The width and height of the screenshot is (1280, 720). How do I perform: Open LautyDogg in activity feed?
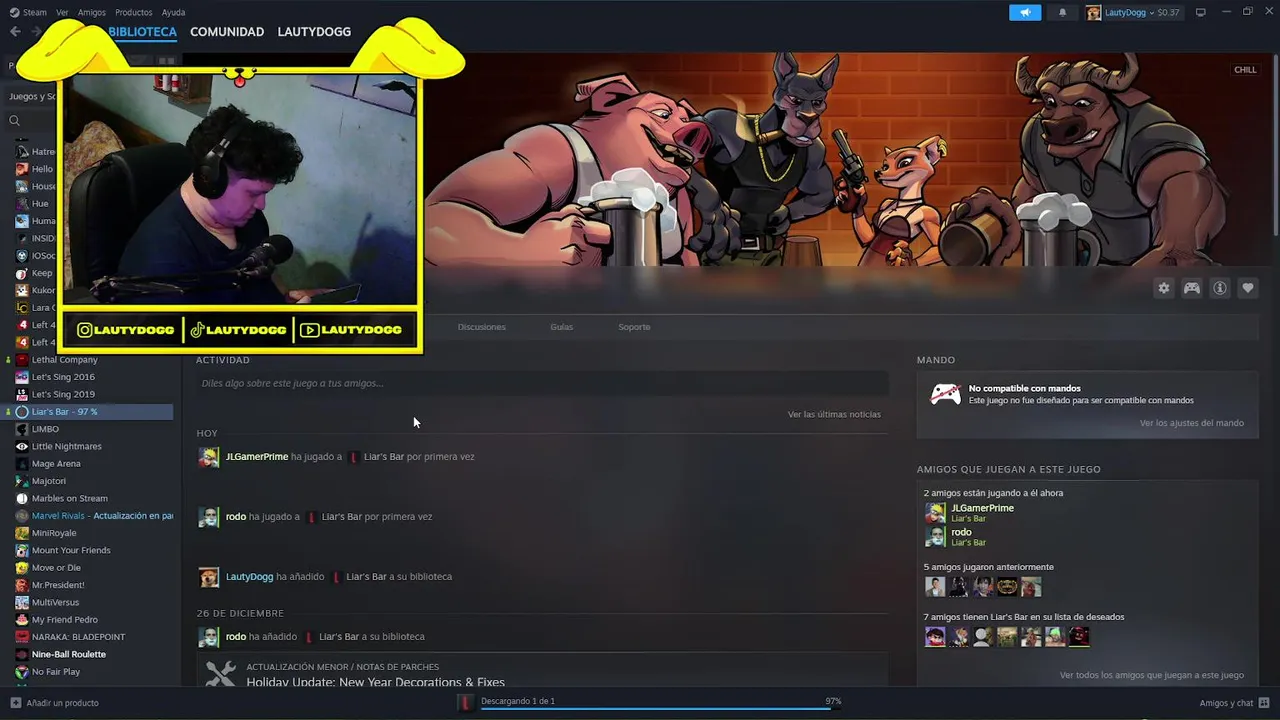point(249,576)
